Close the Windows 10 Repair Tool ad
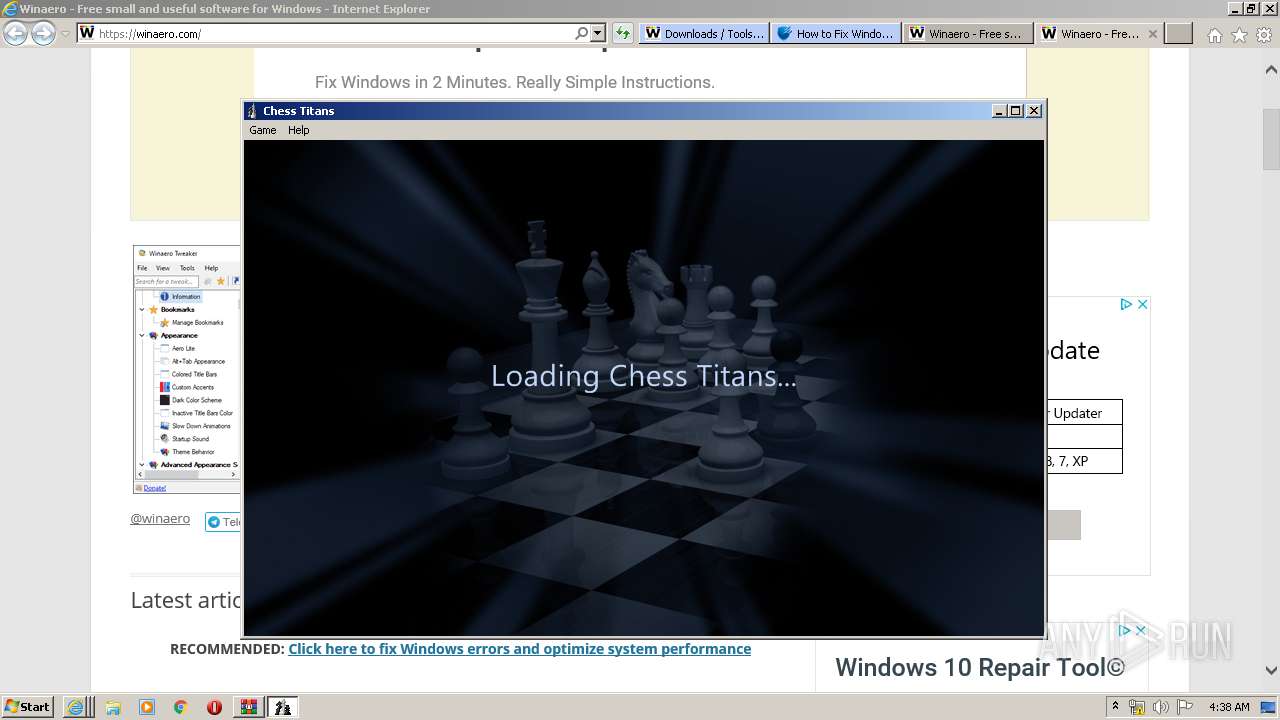Screen dimensions: 1280x720 (1141, 630)
